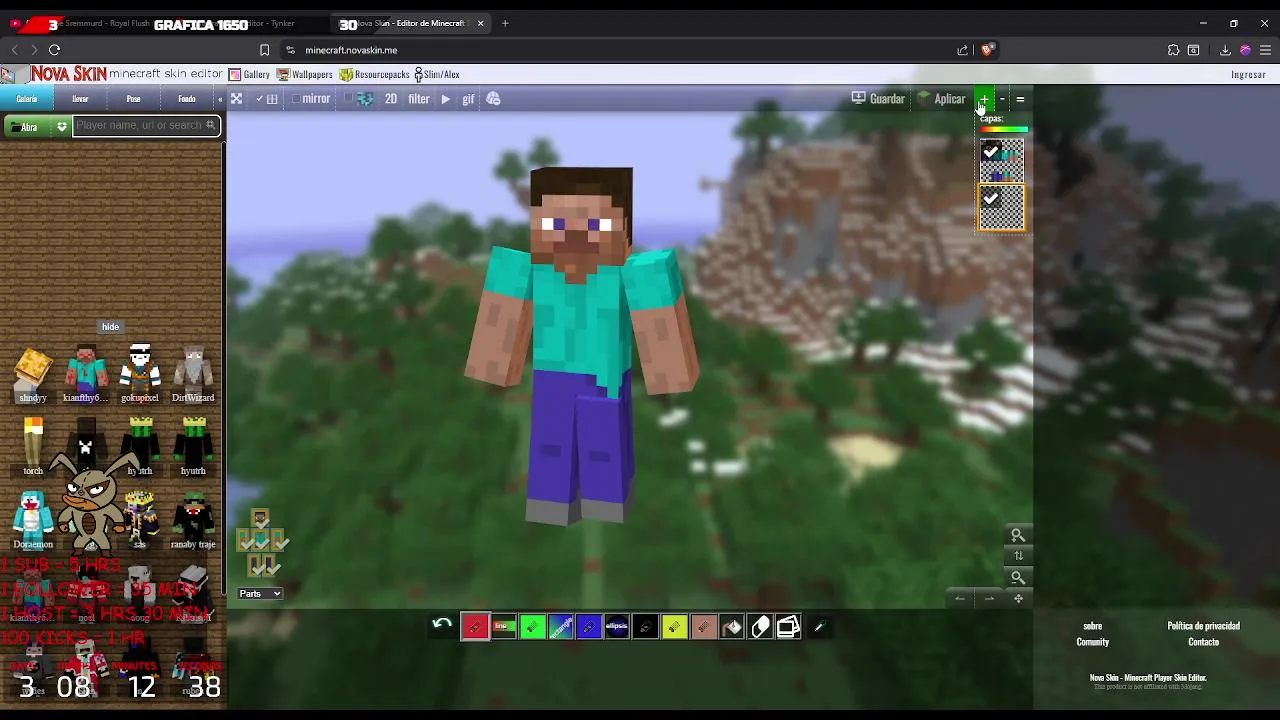1280x720 pixels.
Task: Select the skin-tone pencil tool
Action: pos(703,627)
